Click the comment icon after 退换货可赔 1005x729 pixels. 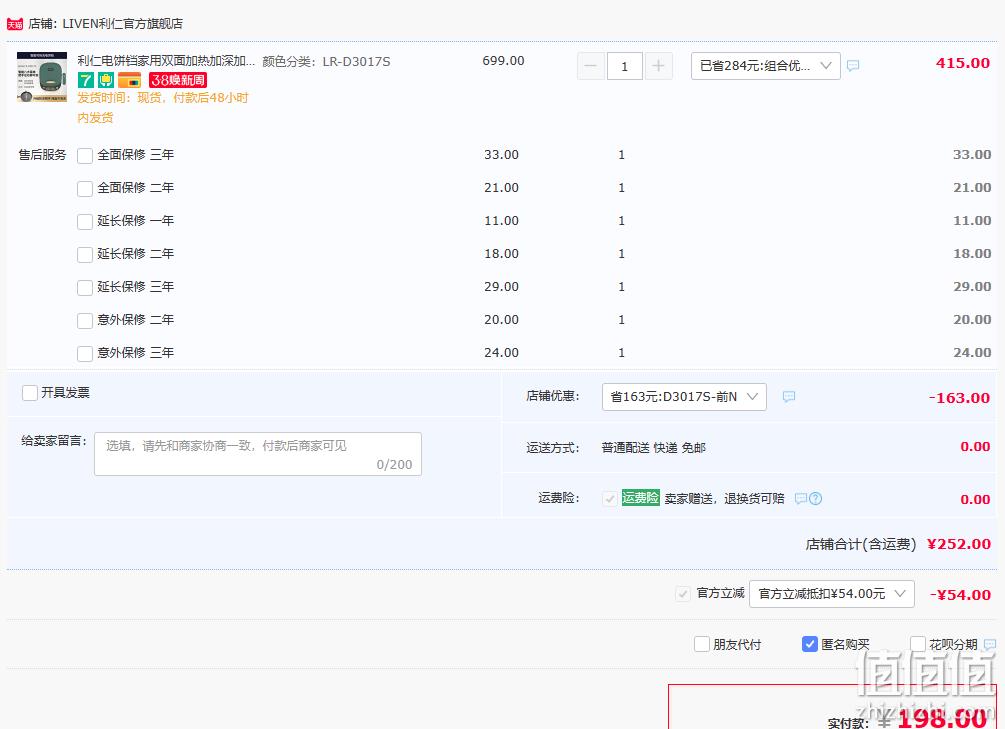click(801, 499)
